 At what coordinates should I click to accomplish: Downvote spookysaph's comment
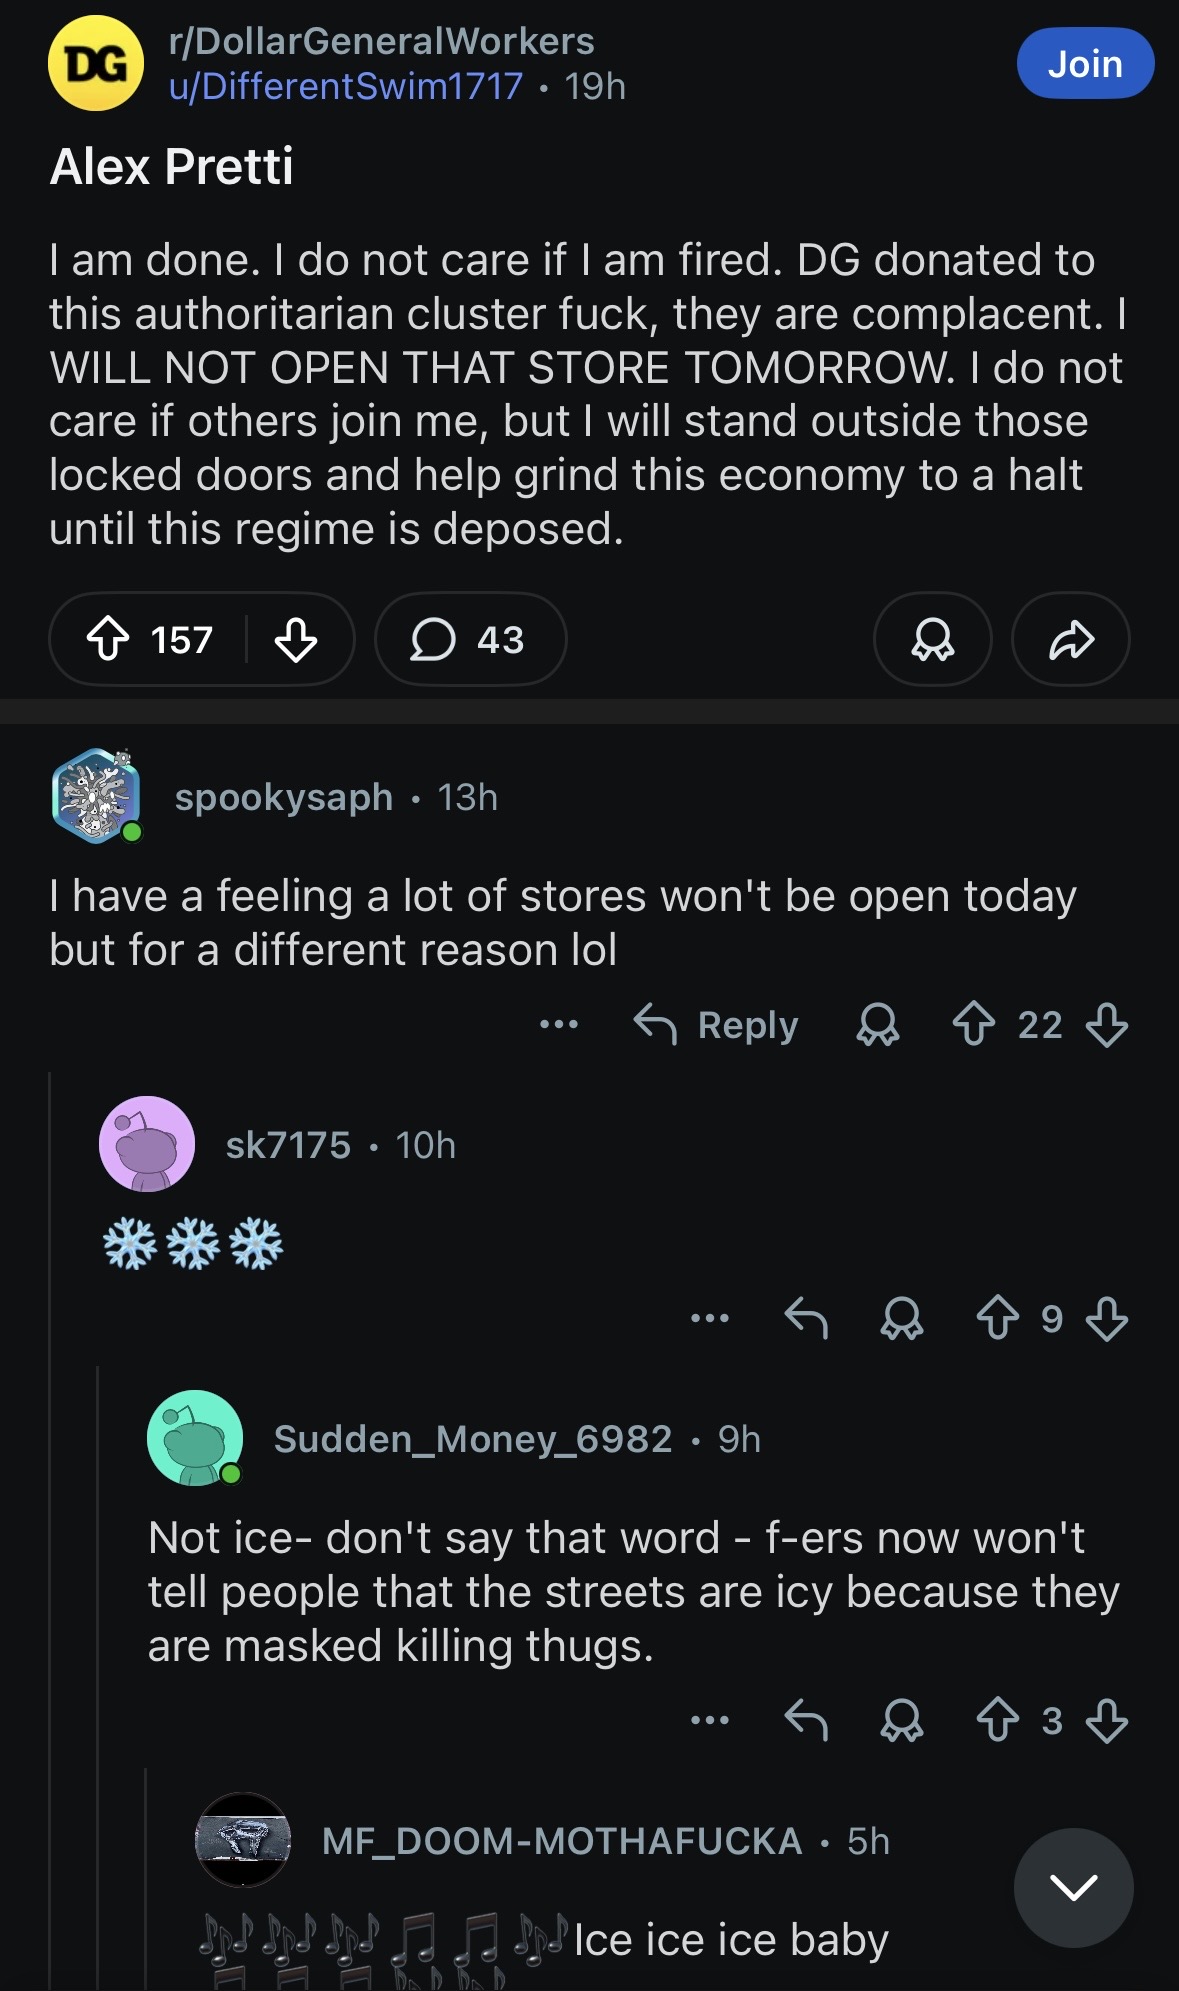[x=1107, y=1025]
